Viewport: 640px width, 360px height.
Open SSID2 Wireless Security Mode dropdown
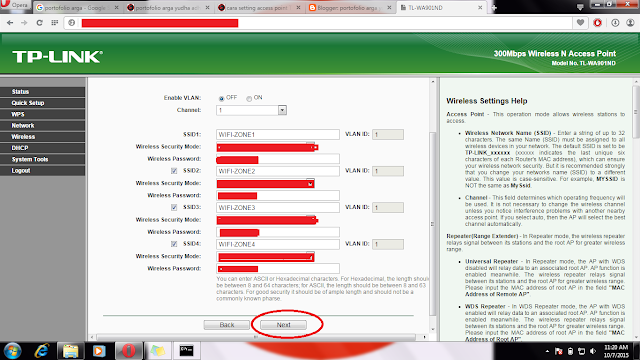[265, 184]
